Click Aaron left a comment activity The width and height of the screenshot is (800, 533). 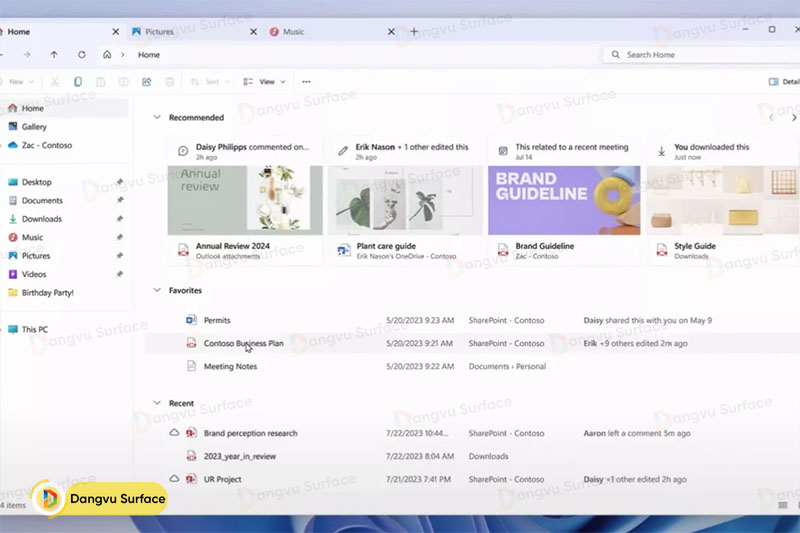[x=637, y=433]
